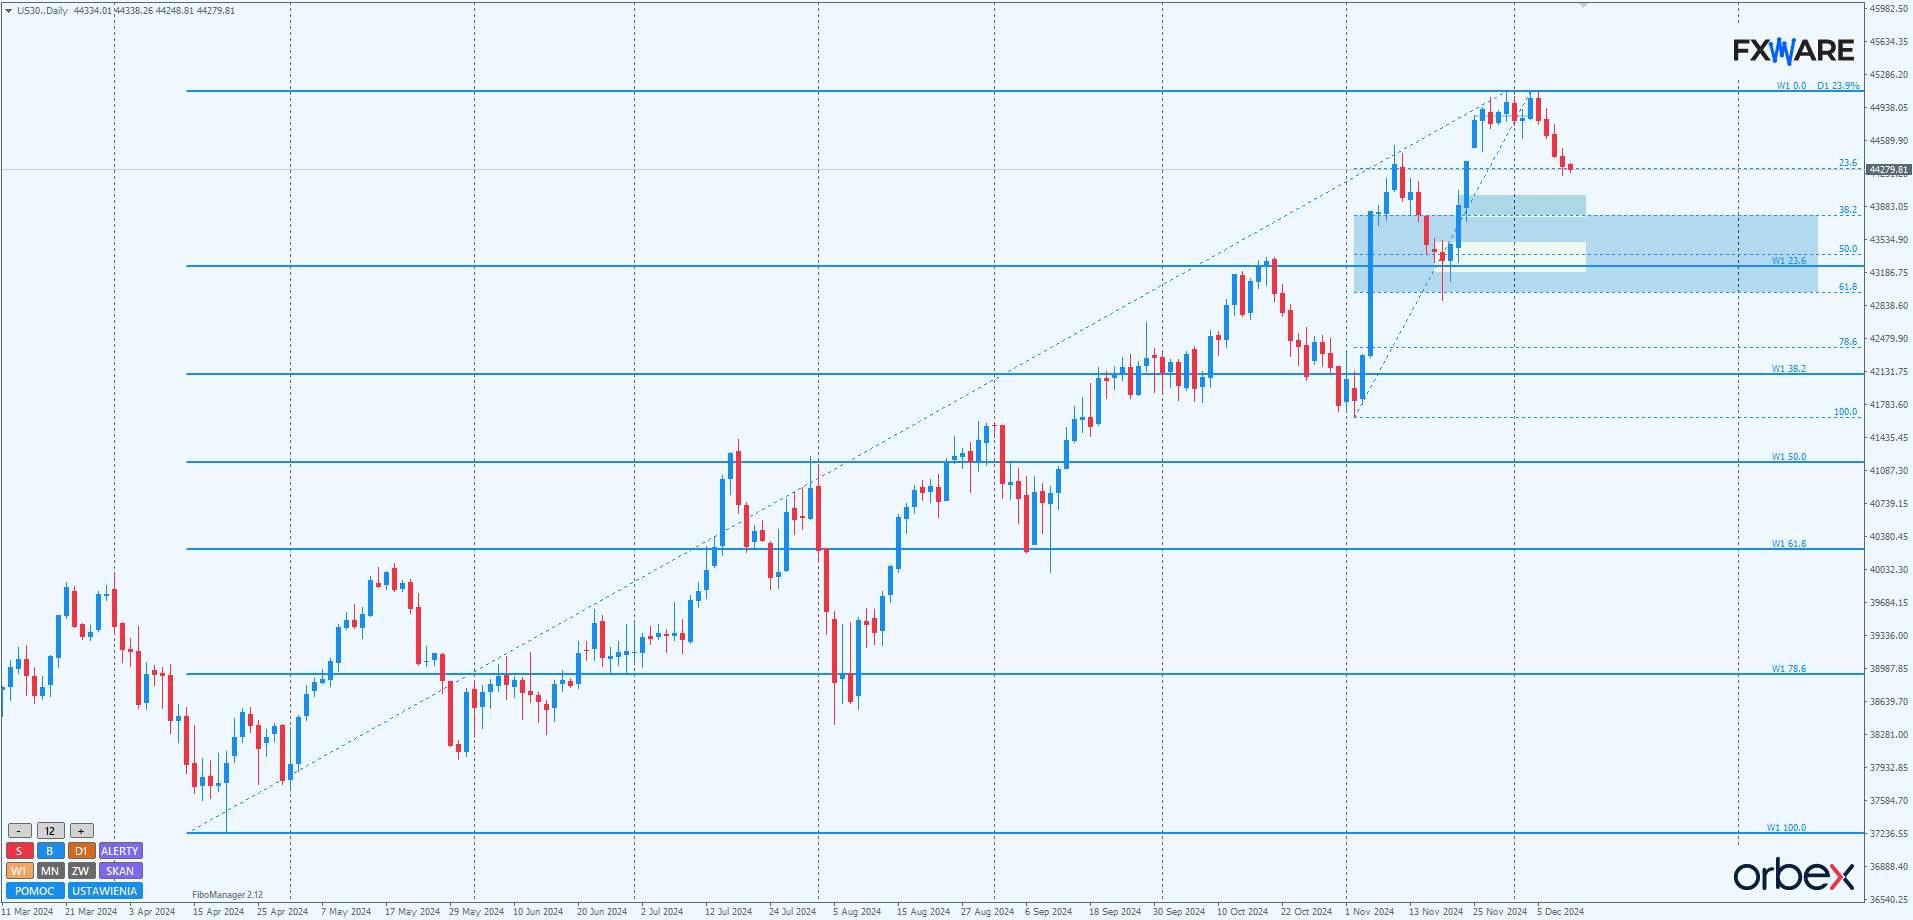Open the POMOC help button

[x=35, y=891]
